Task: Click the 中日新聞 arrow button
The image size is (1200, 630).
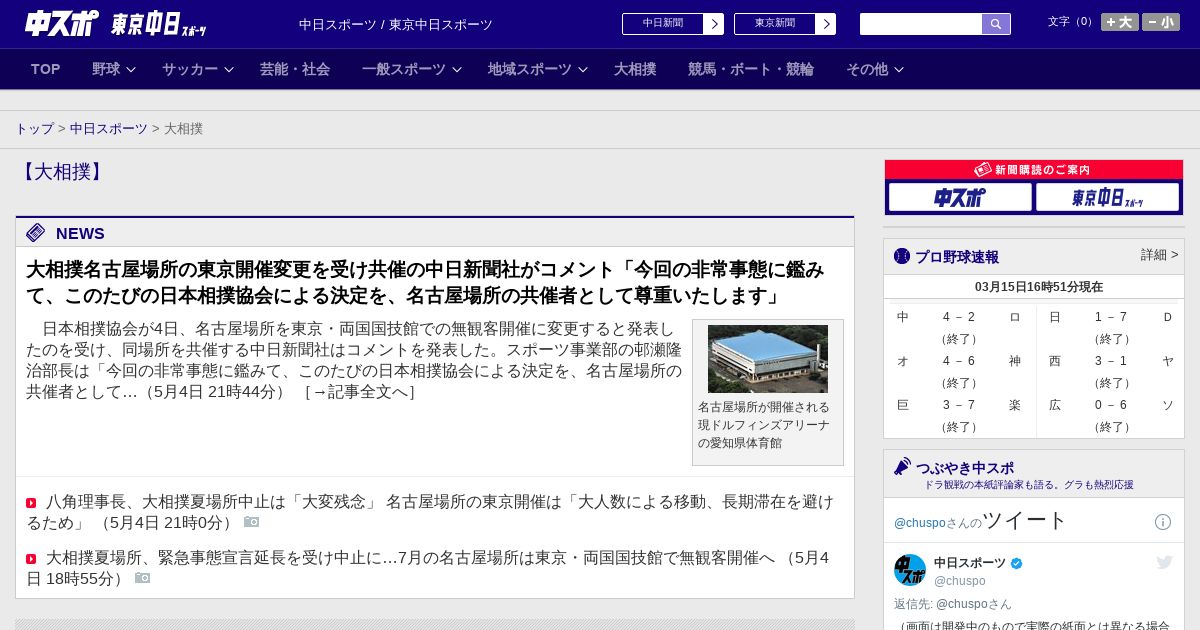Action: click(714, 24)
